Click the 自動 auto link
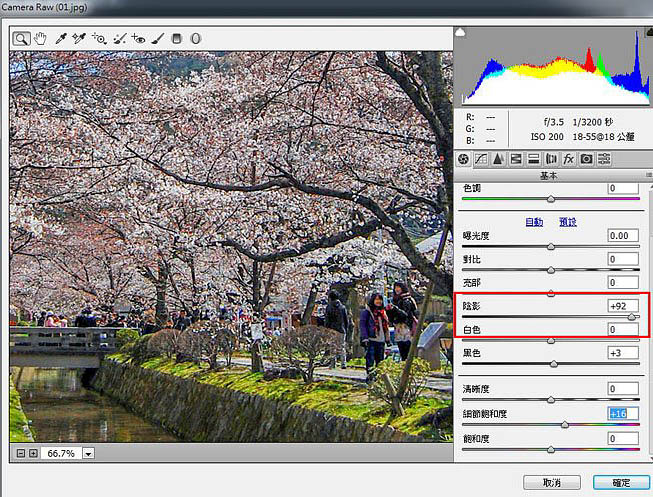Image resolution: width=653 pixels, height=497 pixels. click(534, 222)
